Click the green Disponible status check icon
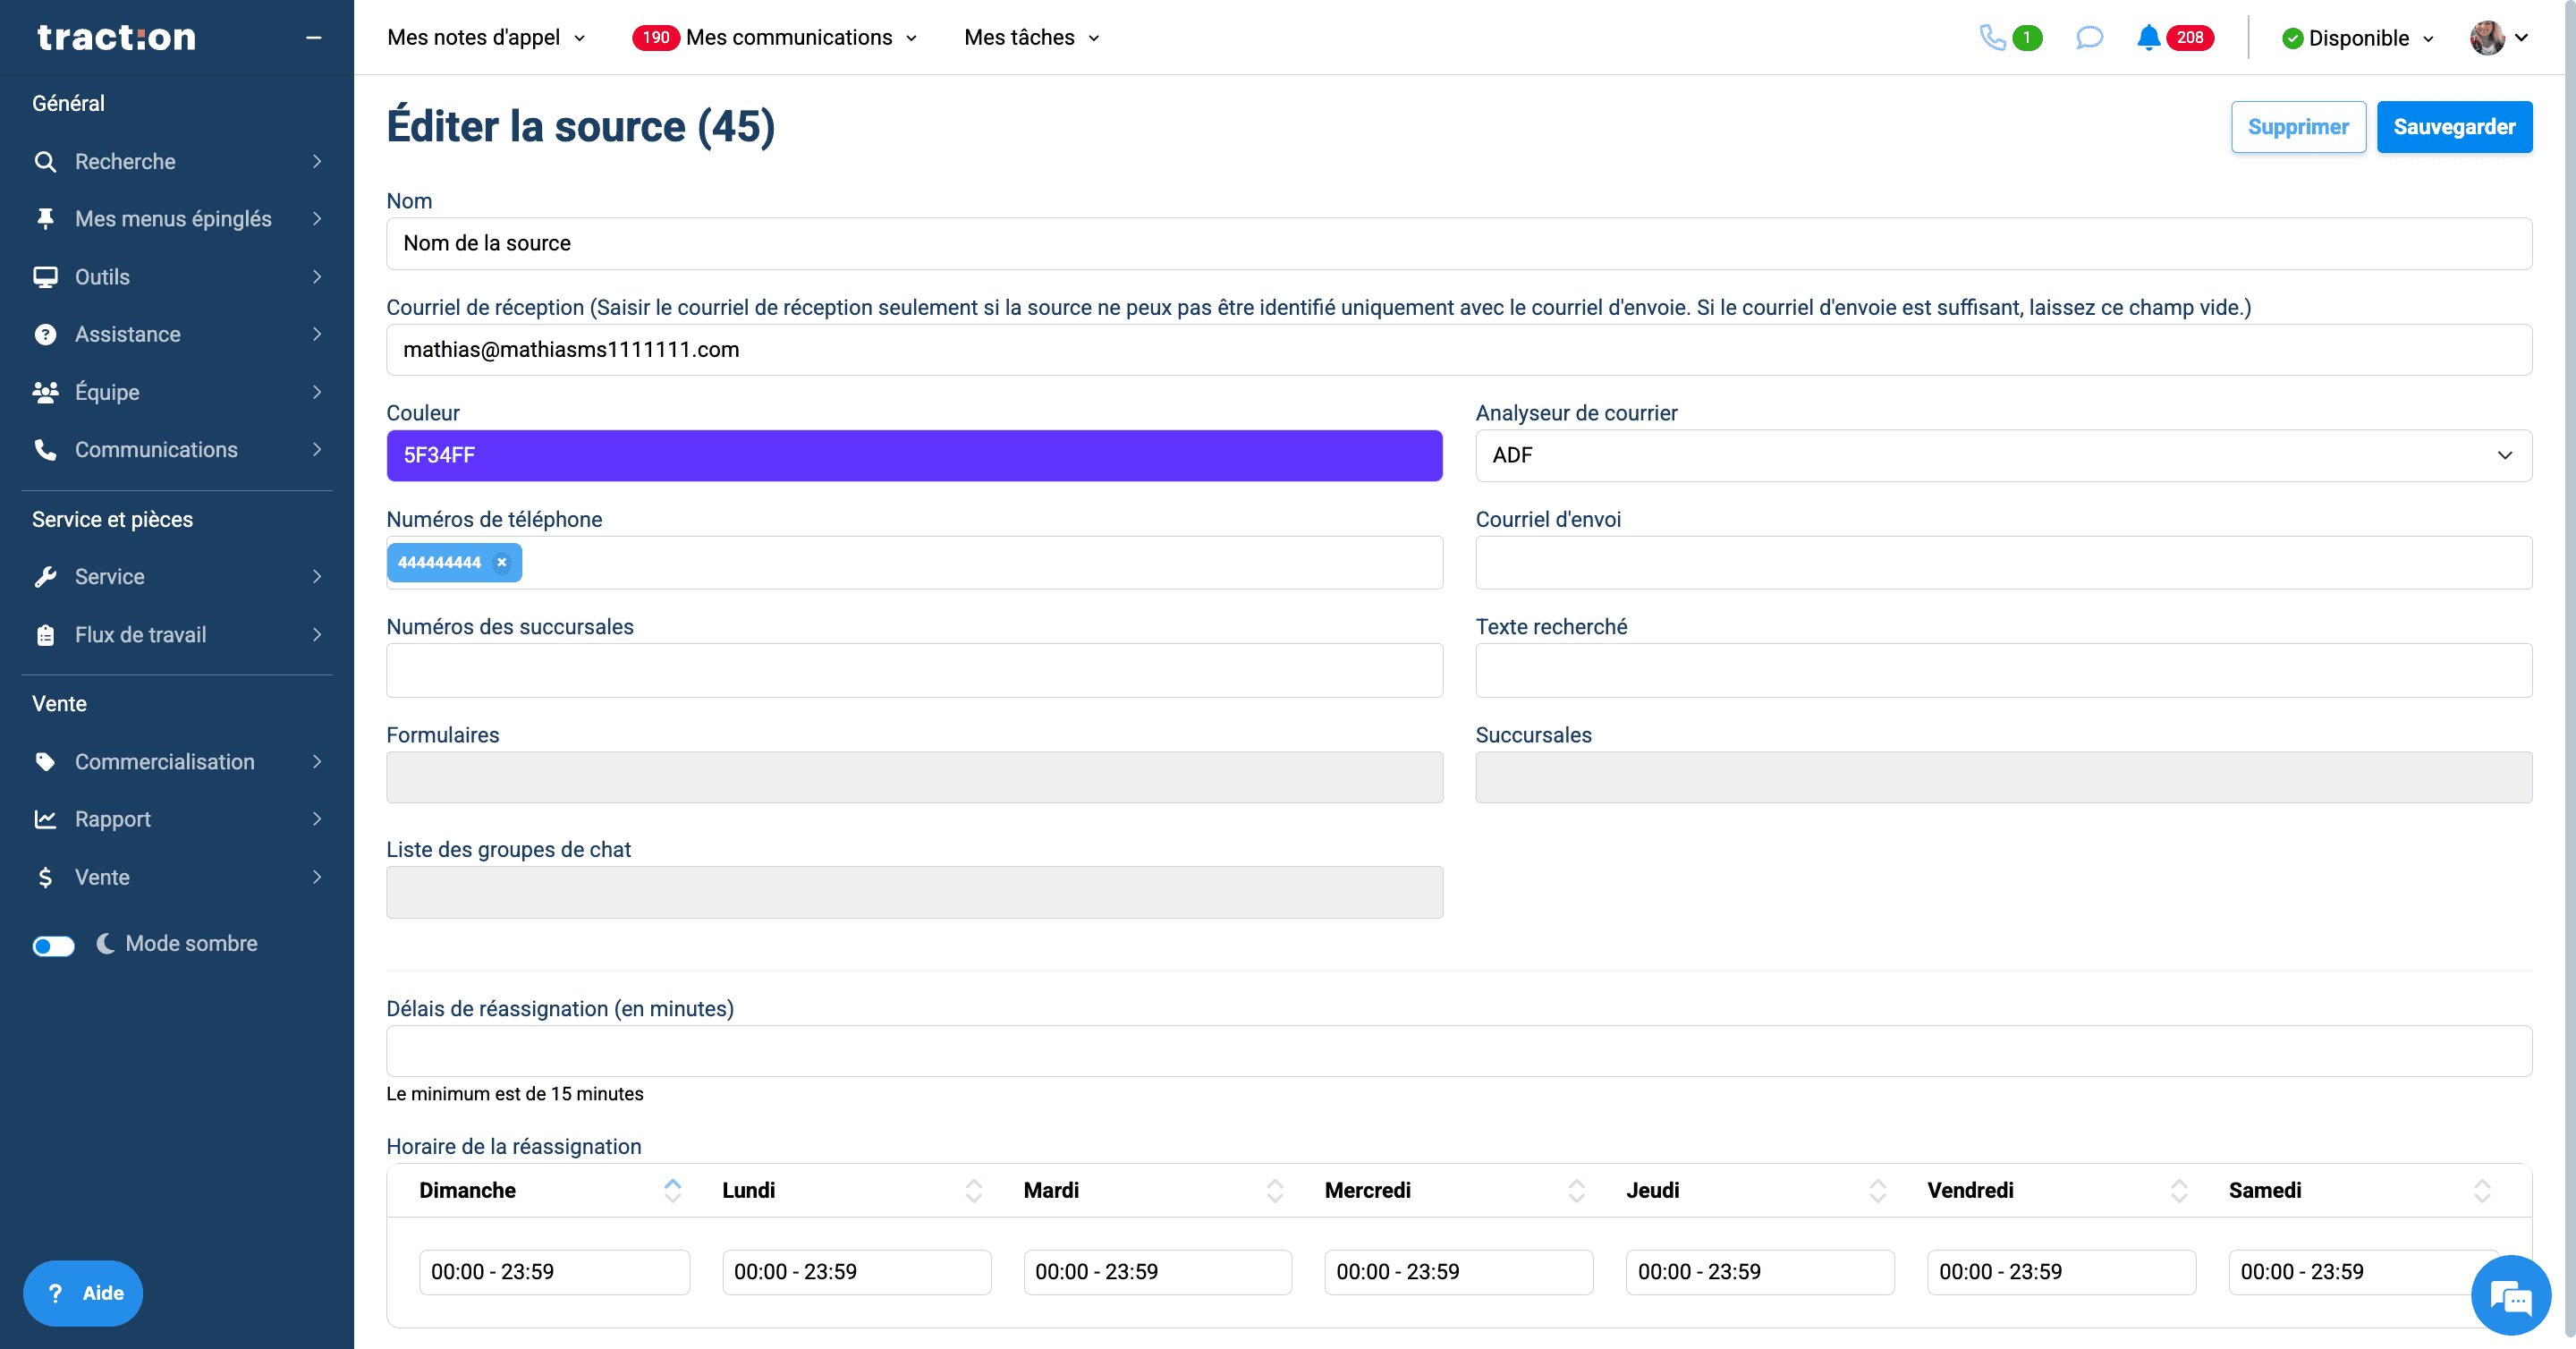The height and width of the screenshot is (1349, 2576). coord(2292,38)
